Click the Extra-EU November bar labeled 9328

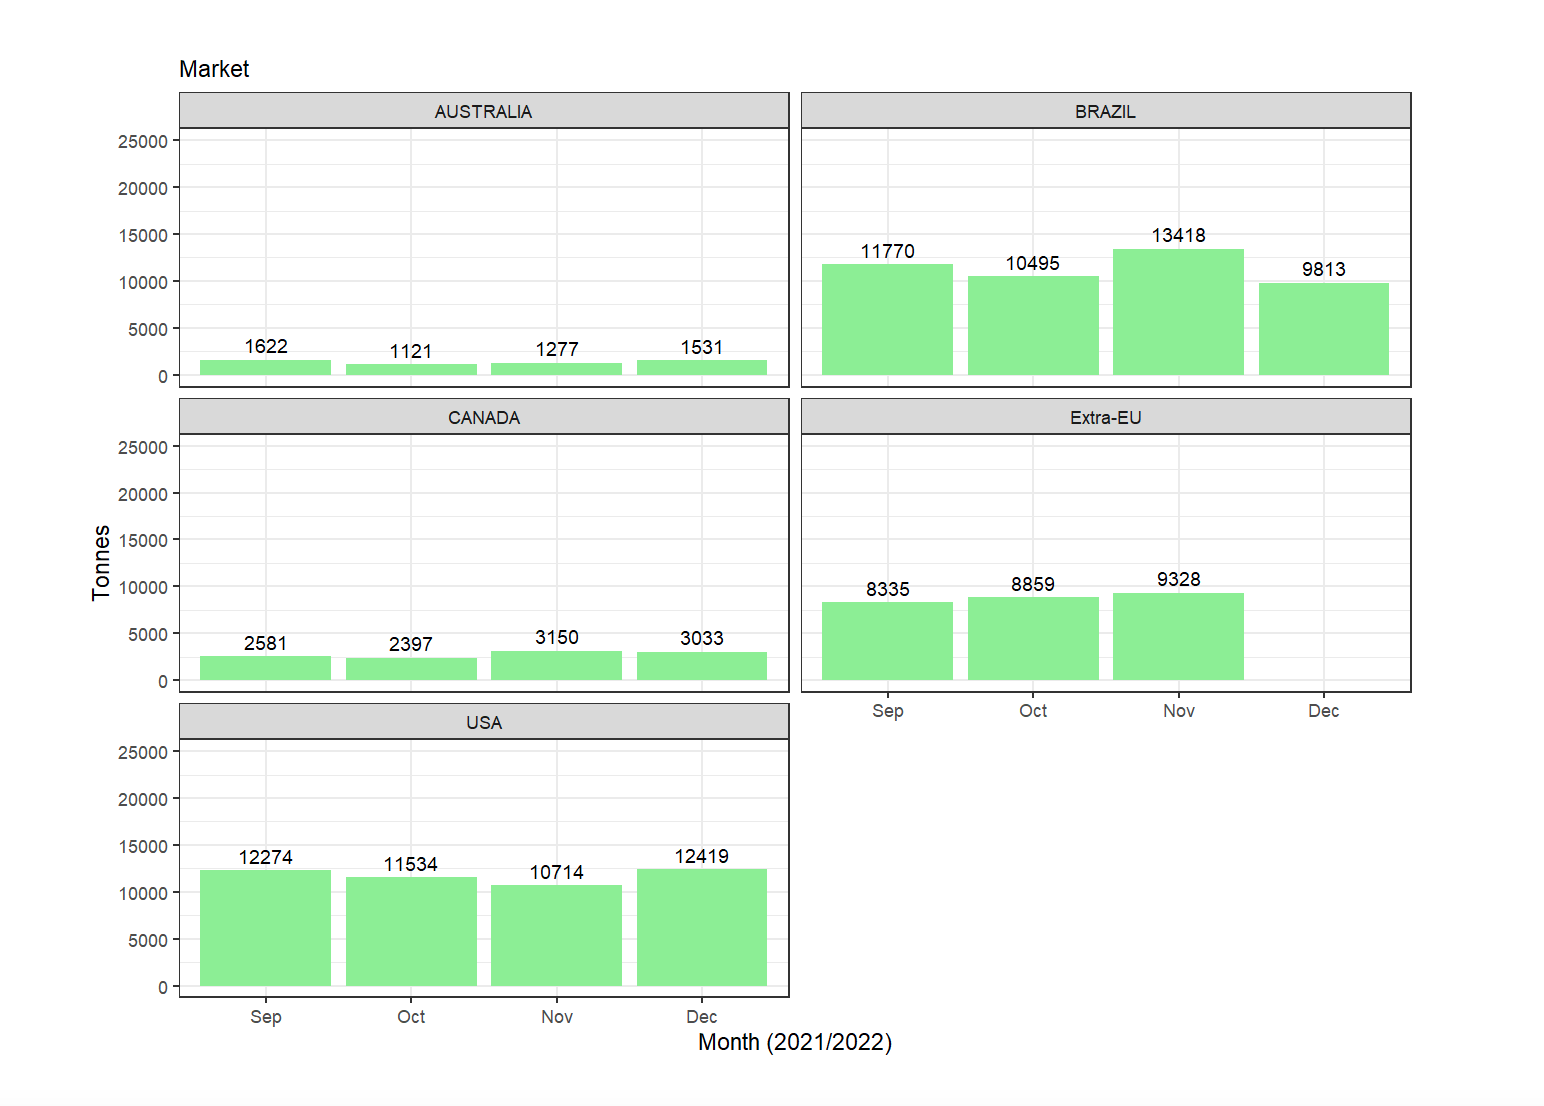coord(1178,636)
